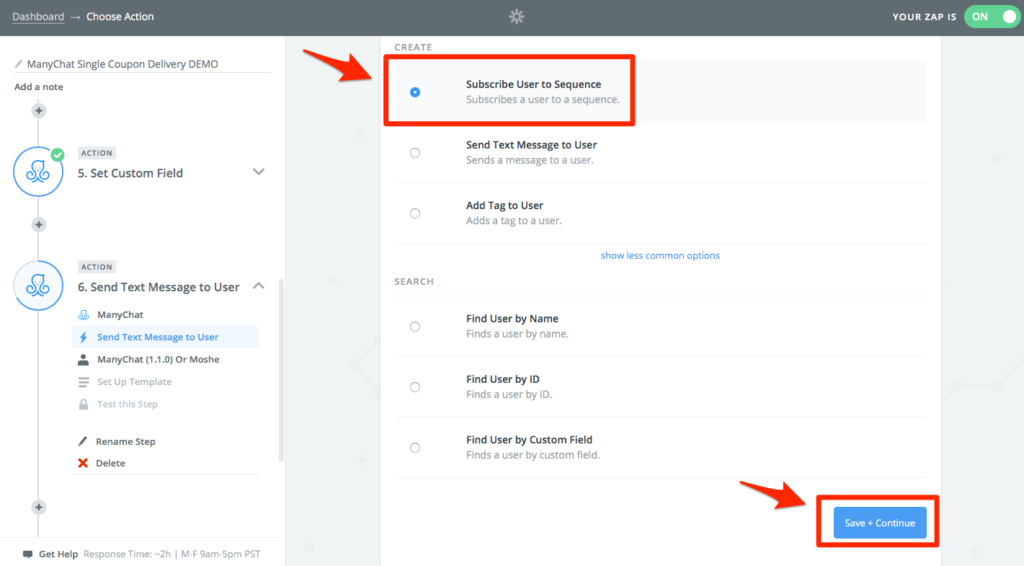Open the ManyChat icon for step 5
Image resolution: width=1024 pixels, height=566 pixels.
[x=38, y=172]
